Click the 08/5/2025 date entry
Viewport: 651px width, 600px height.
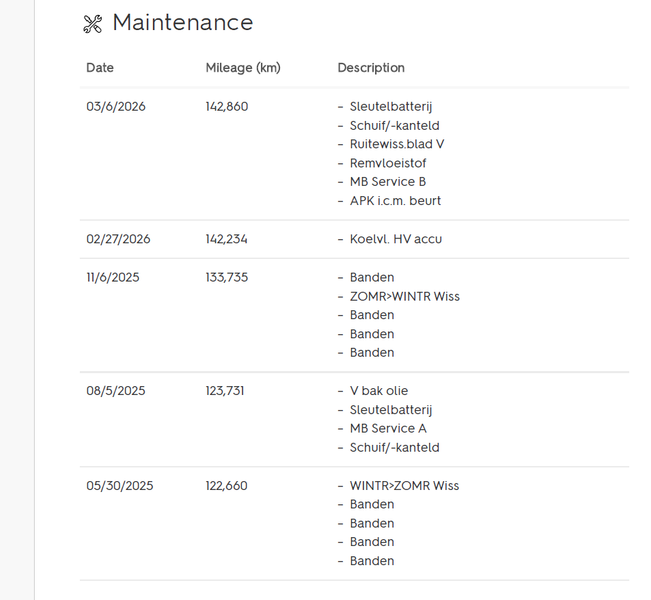pos(116,391)
